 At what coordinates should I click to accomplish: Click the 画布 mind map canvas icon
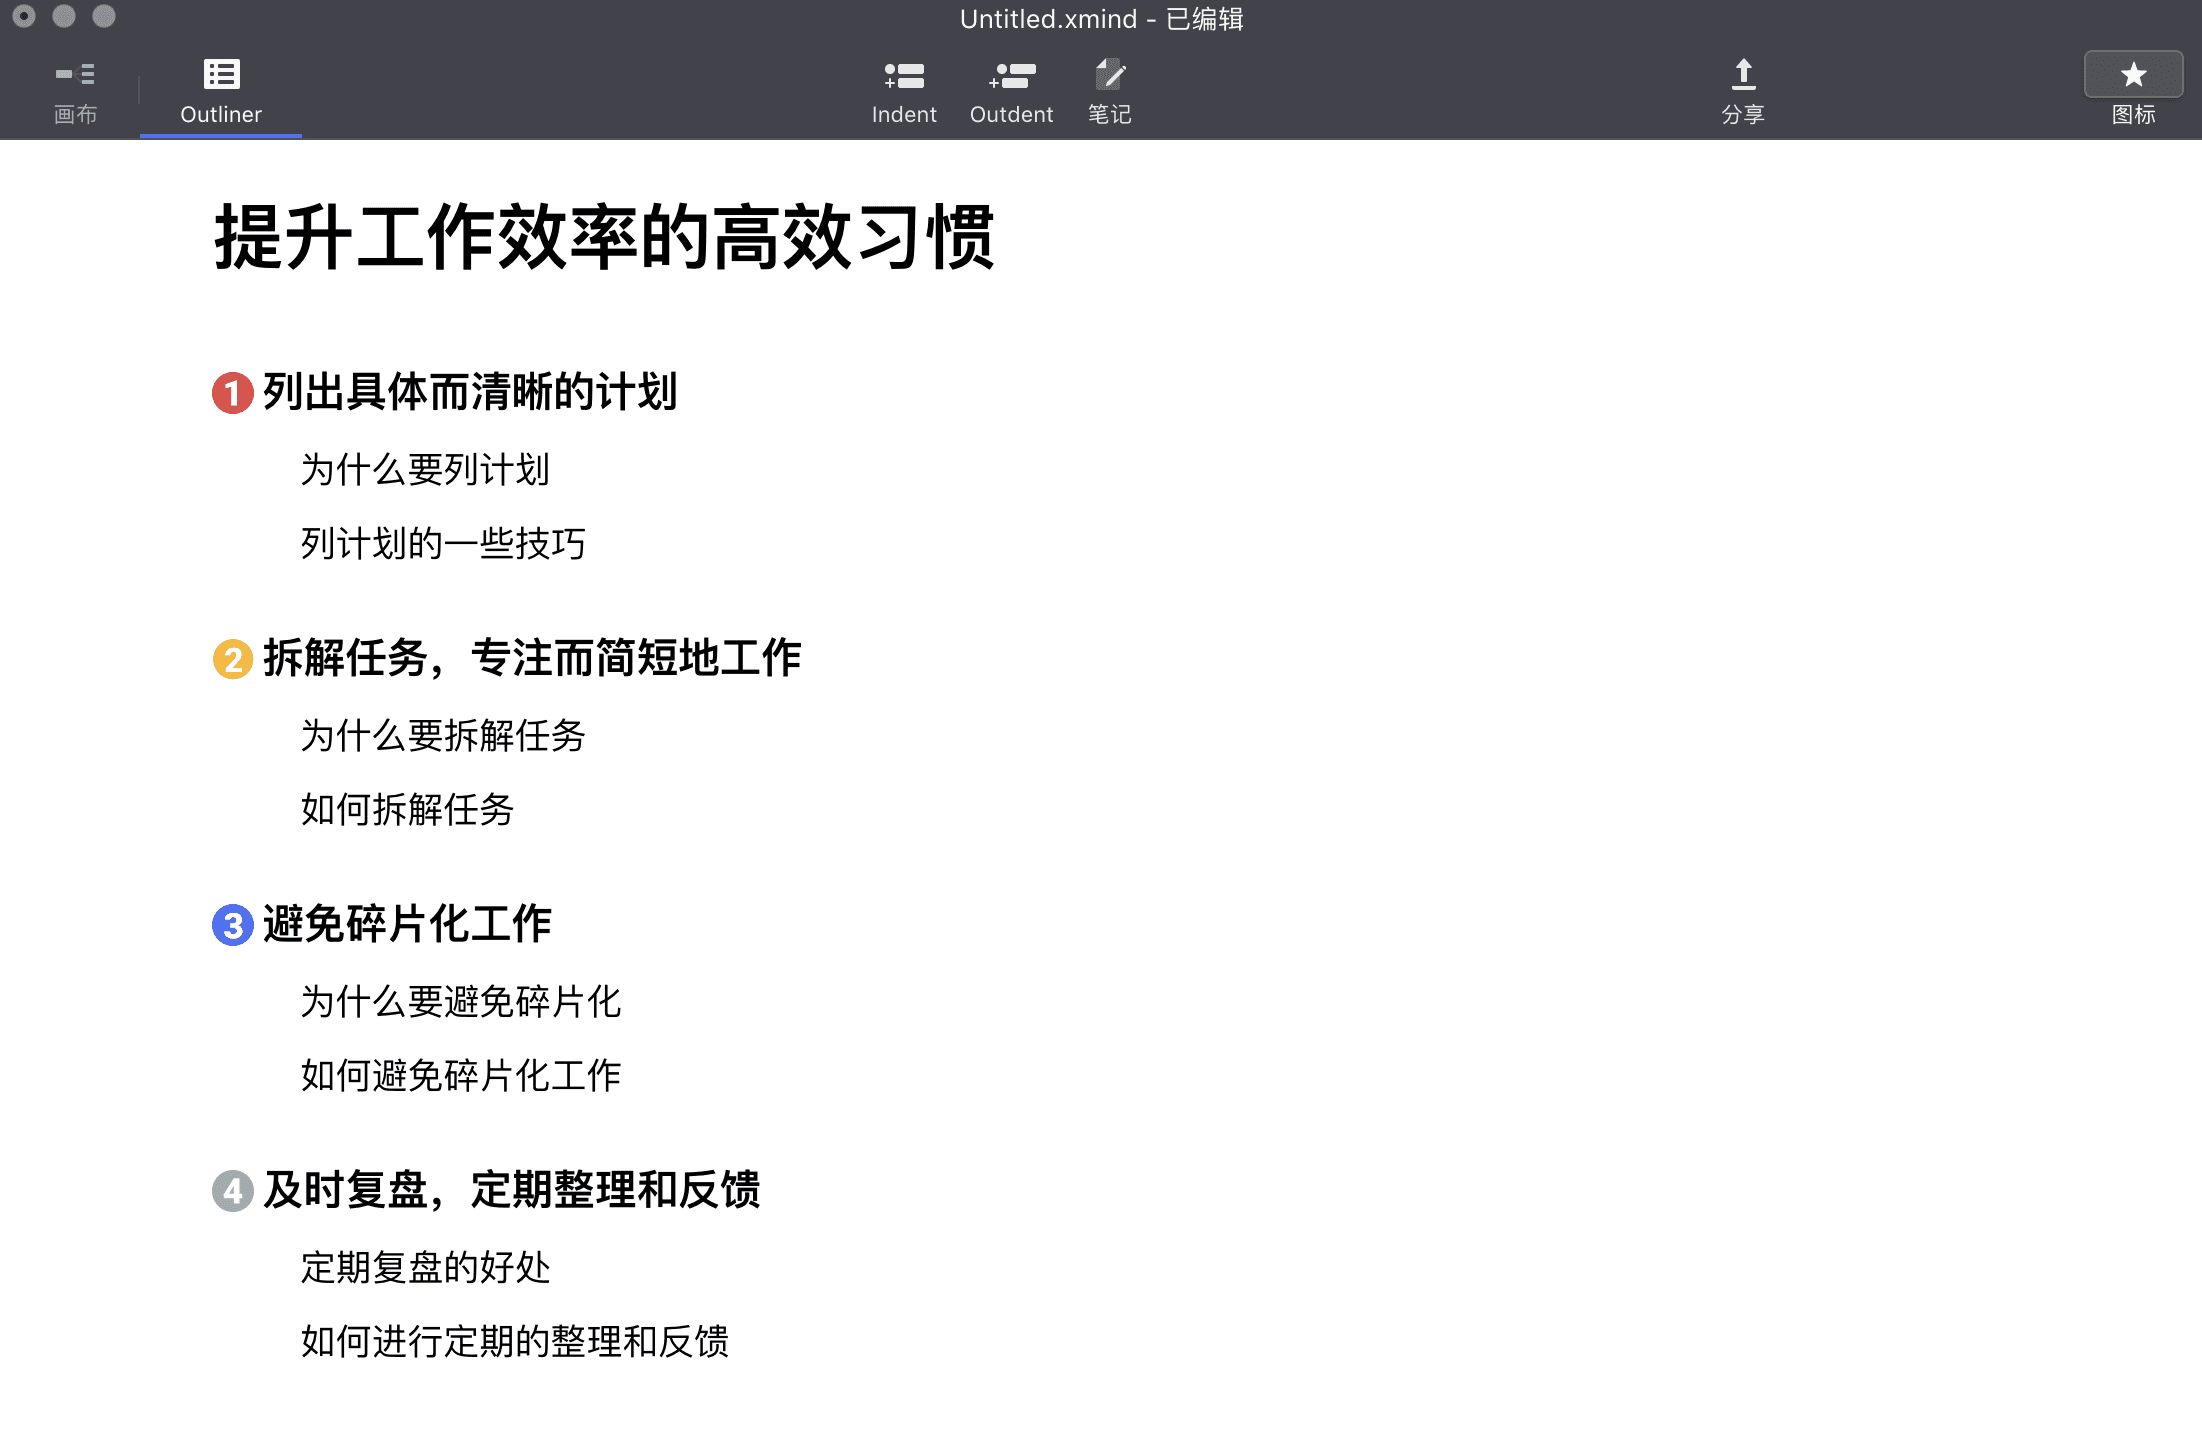pos(76,90)
